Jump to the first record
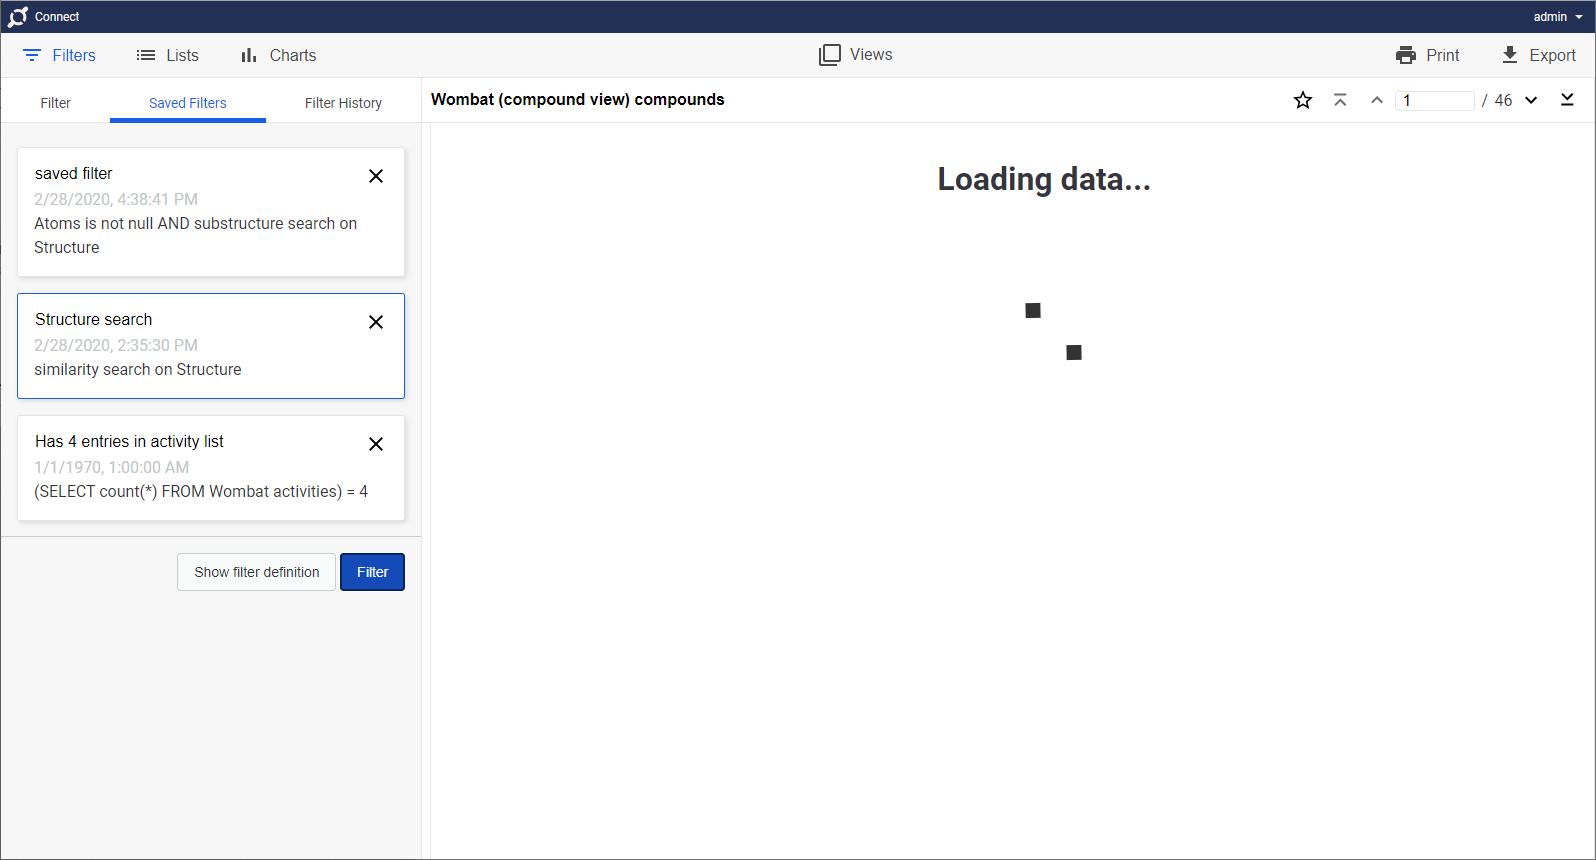 [1340, 100]
